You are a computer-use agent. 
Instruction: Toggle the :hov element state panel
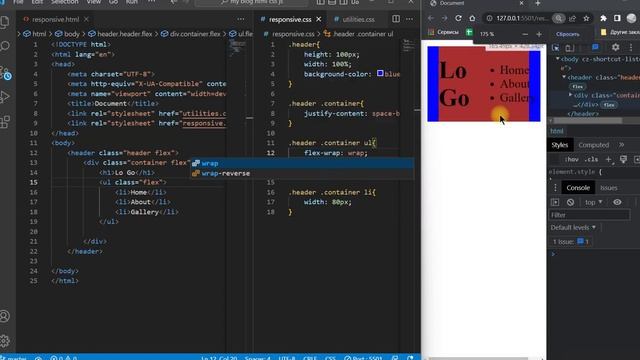coord(572,159)
